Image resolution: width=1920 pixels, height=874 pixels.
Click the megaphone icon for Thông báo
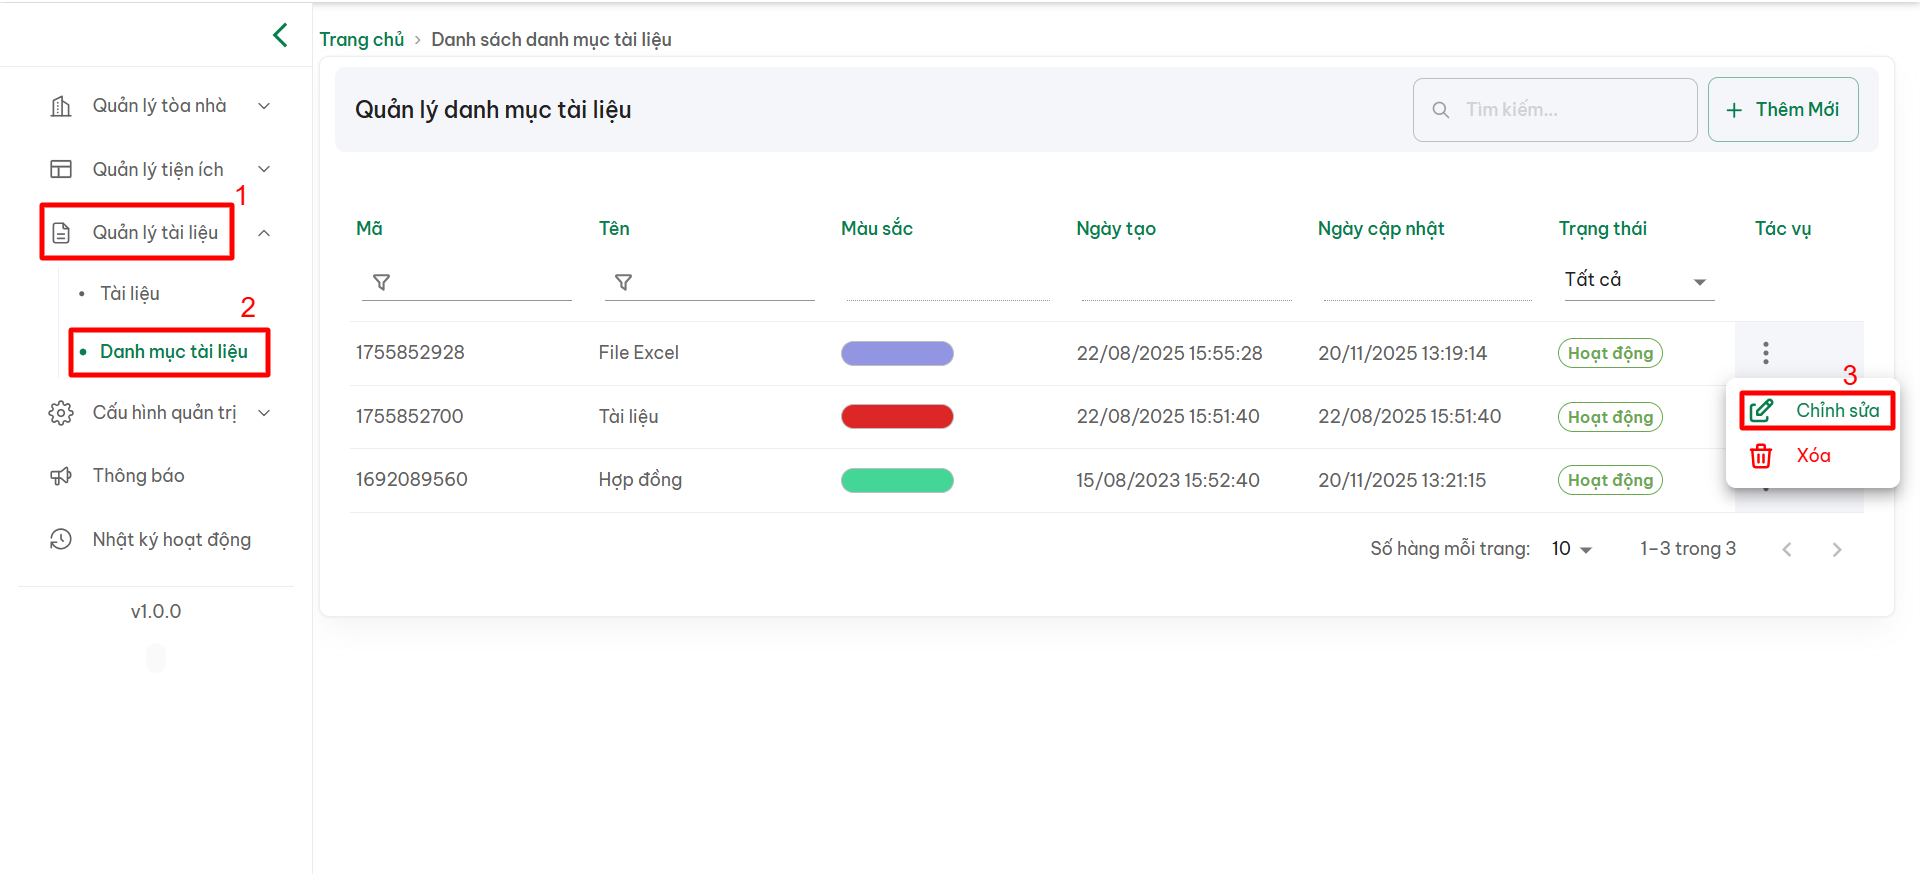tap(61, 476)
